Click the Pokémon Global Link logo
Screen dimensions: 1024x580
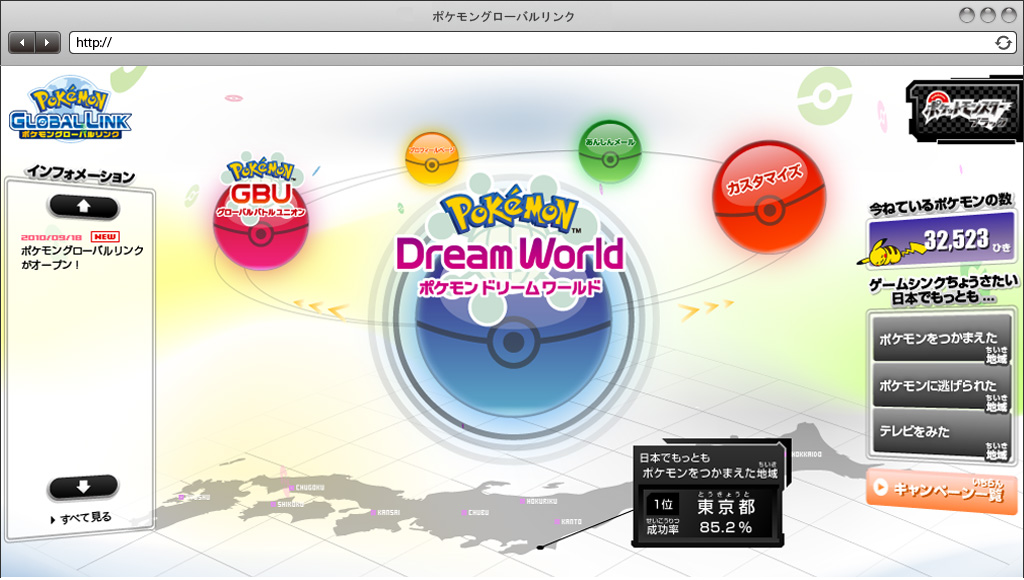(70, 113)
